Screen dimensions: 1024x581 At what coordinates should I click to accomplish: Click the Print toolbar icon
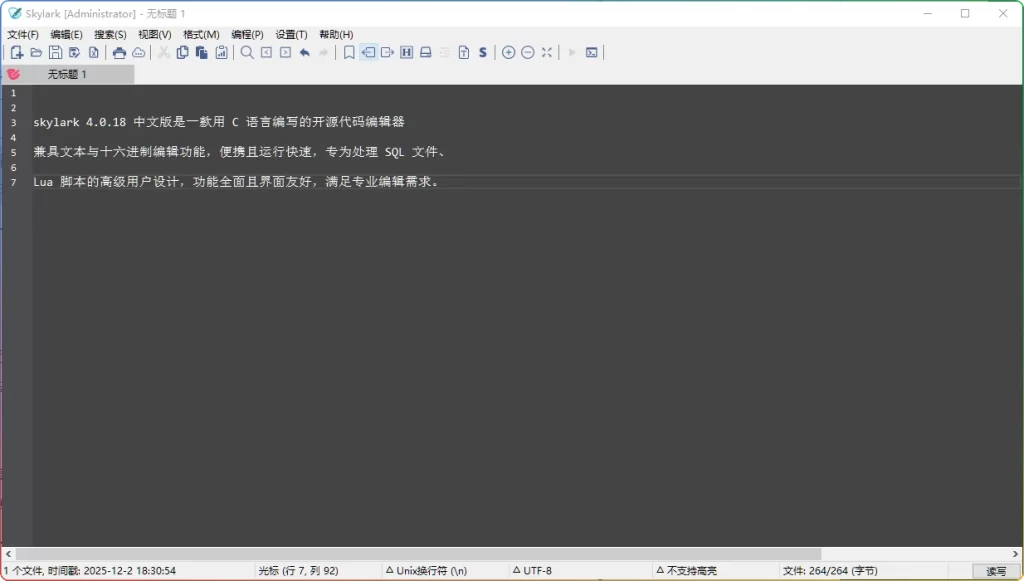coord(119,52)
